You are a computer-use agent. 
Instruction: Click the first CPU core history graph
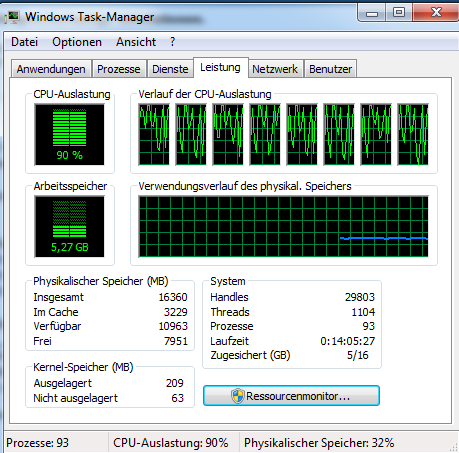(154, 134)
